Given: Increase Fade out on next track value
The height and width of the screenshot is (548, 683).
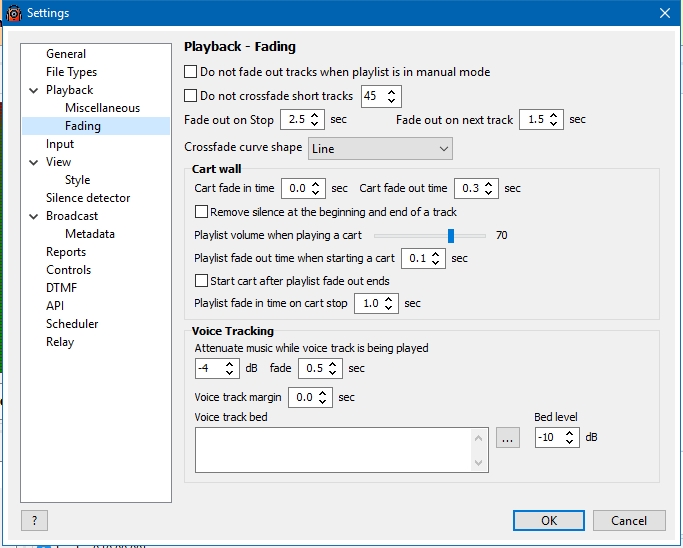Looking at the screenshot, I should (555, 115).
